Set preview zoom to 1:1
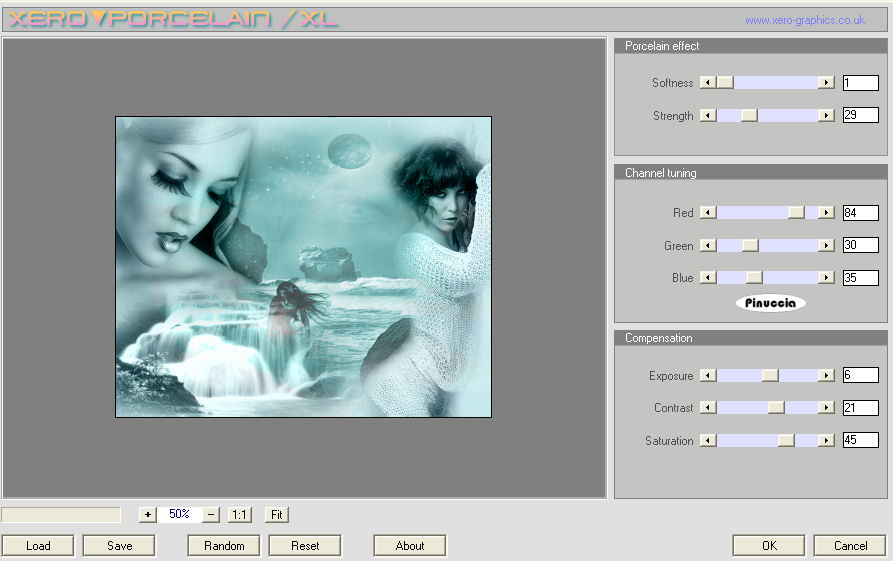 [x=239, y=515]
